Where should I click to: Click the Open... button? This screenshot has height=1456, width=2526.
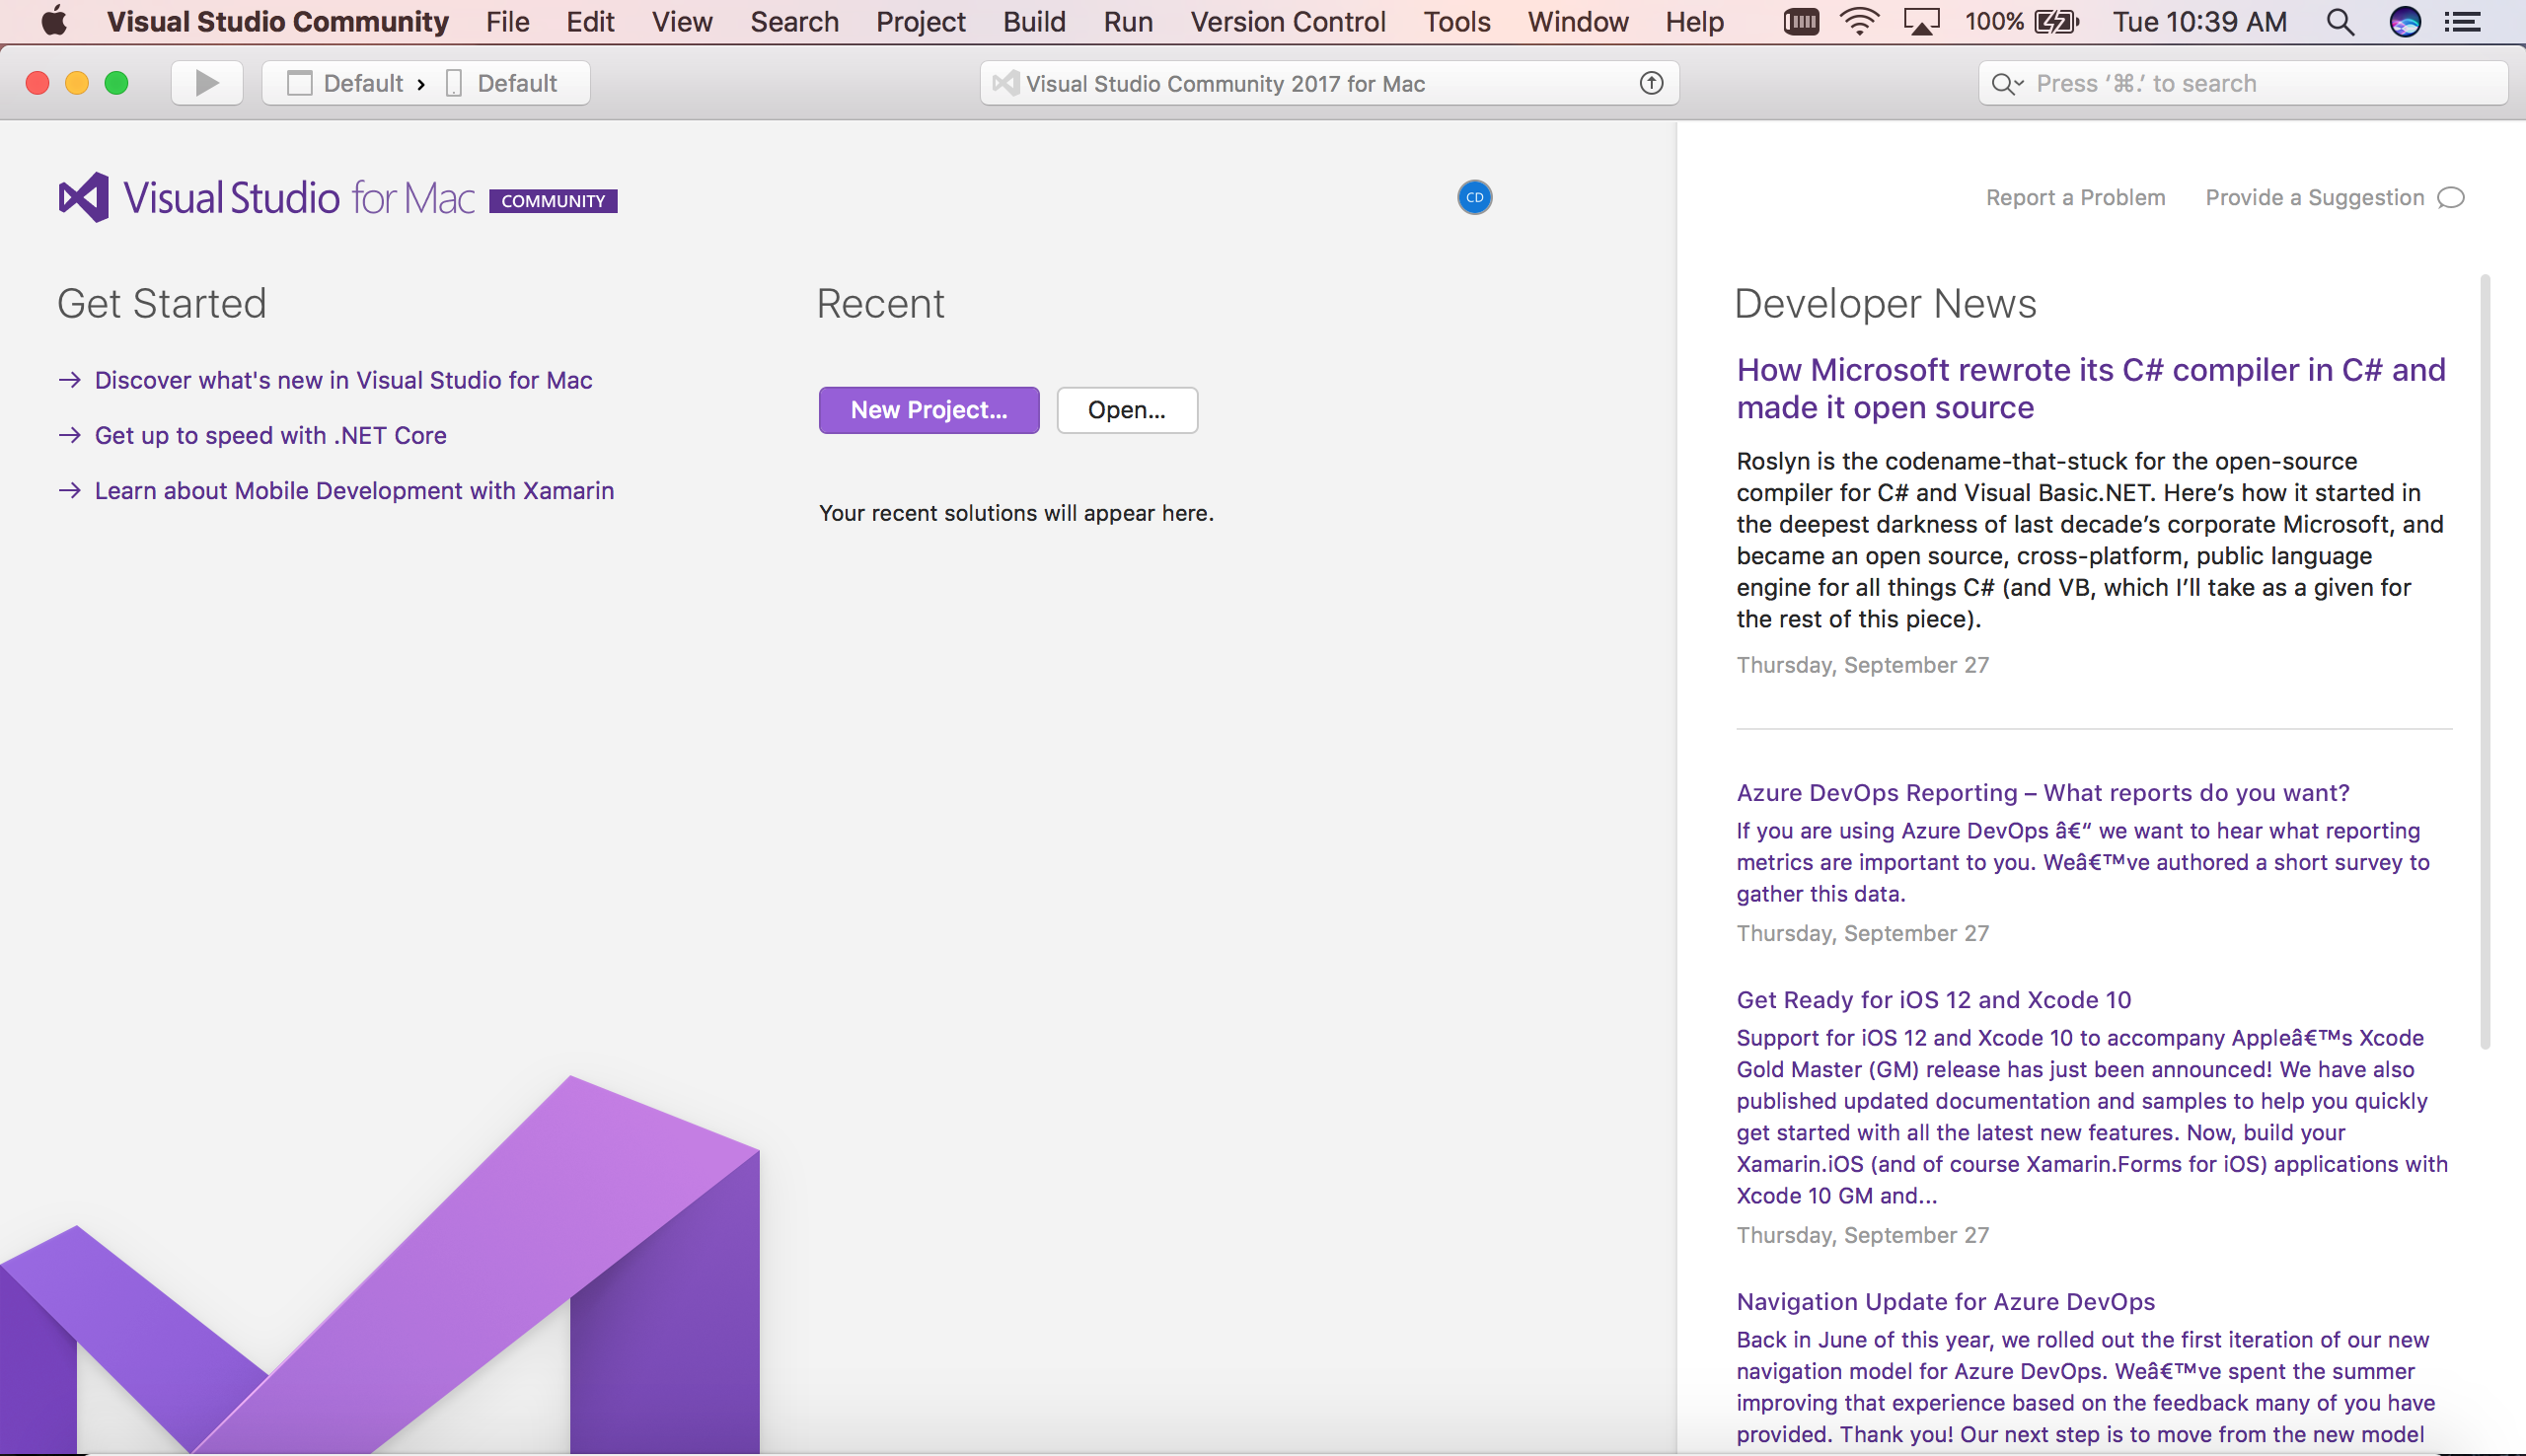(x=1126, y=410)
